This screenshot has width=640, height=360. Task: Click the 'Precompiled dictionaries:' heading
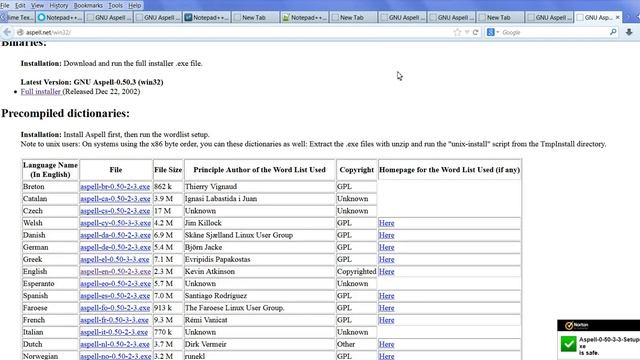tap(65, 113)
